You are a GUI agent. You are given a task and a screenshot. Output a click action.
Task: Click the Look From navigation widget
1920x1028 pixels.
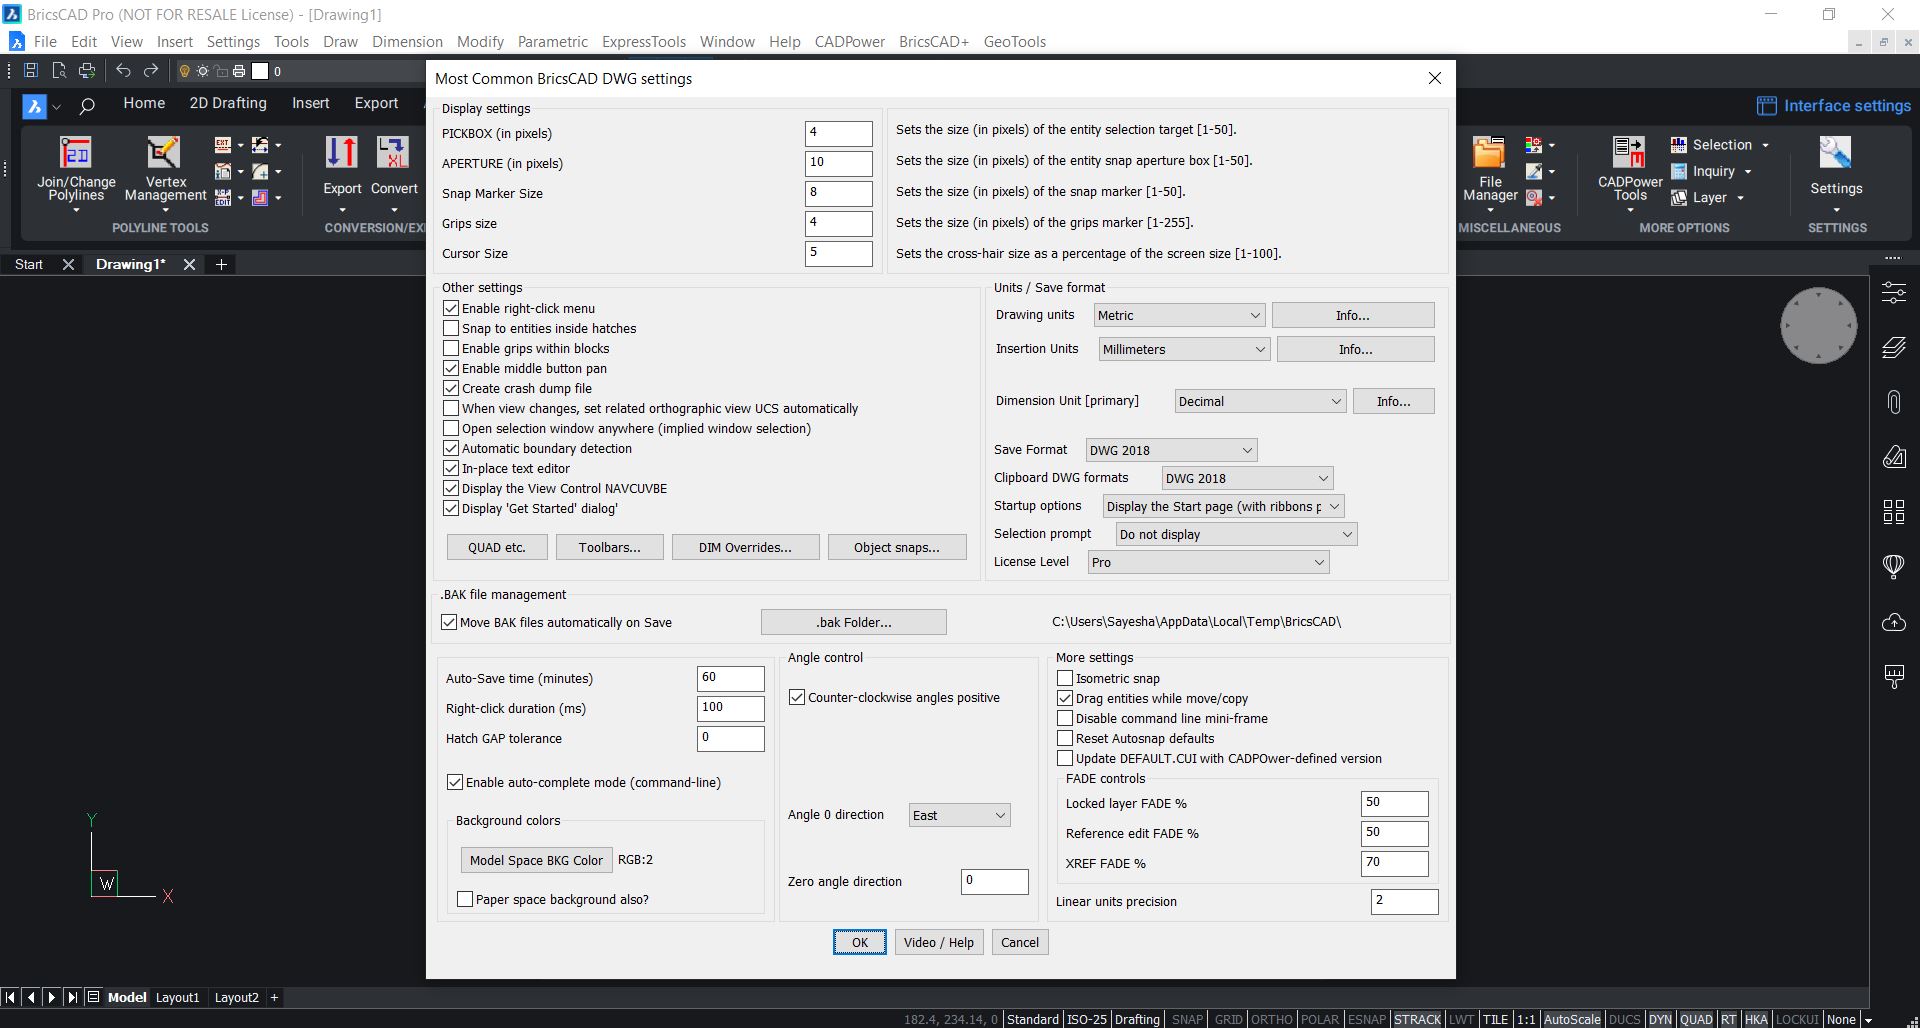click(1818, 326)
